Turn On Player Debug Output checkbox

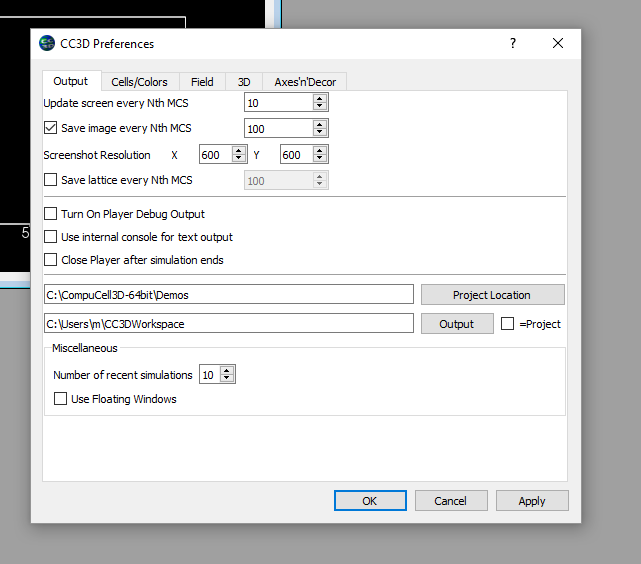50,214
